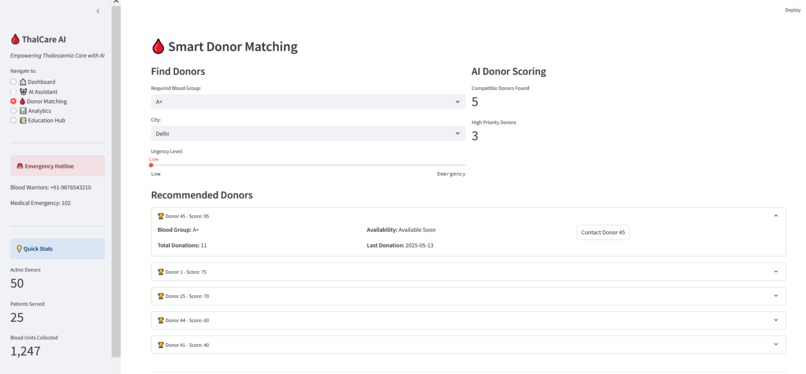Click the Blood Group: A+ detail text
The width and height of the screenshot is (806, 374).
pos(178,230)
